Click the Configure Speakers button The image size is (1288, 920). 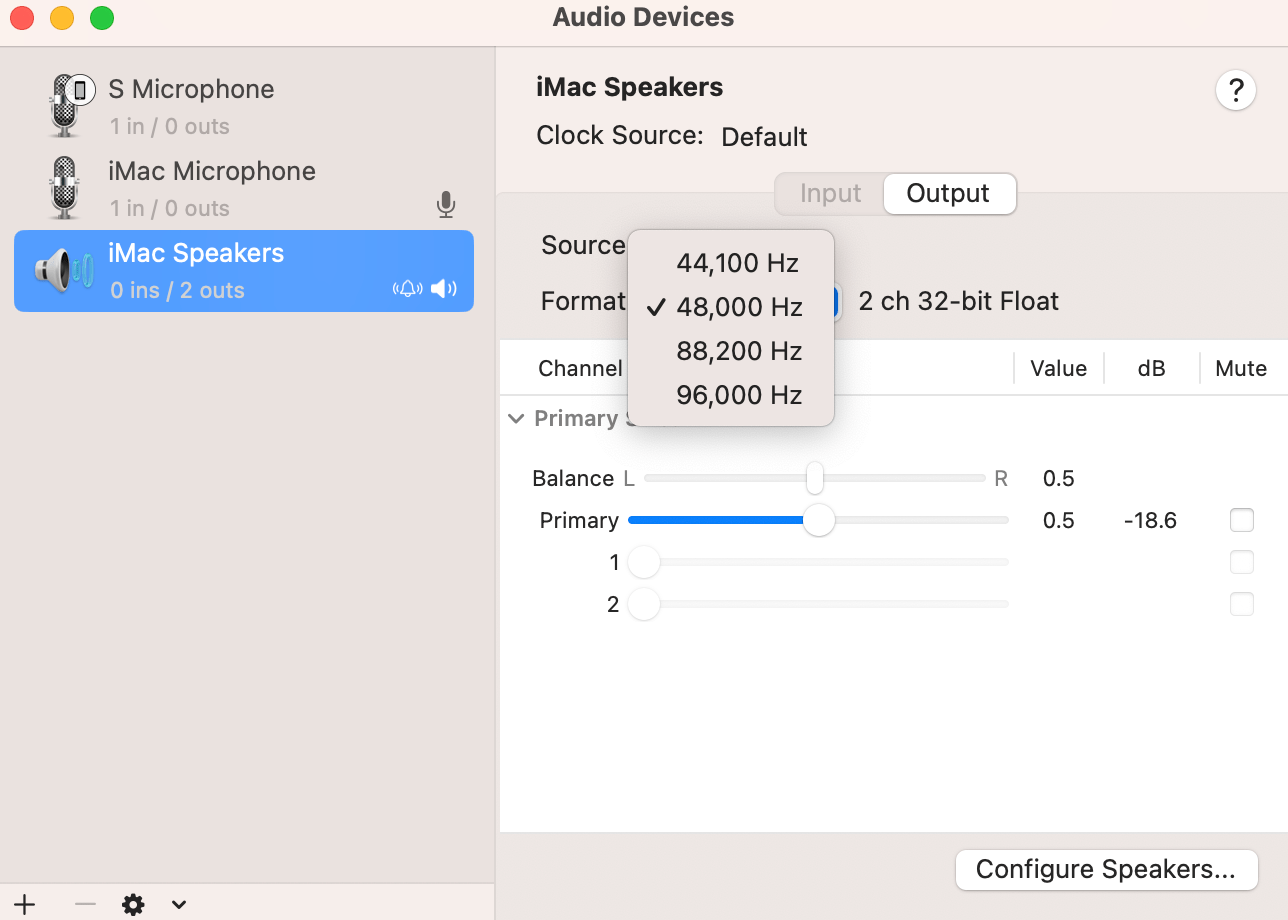point(1106,870)
